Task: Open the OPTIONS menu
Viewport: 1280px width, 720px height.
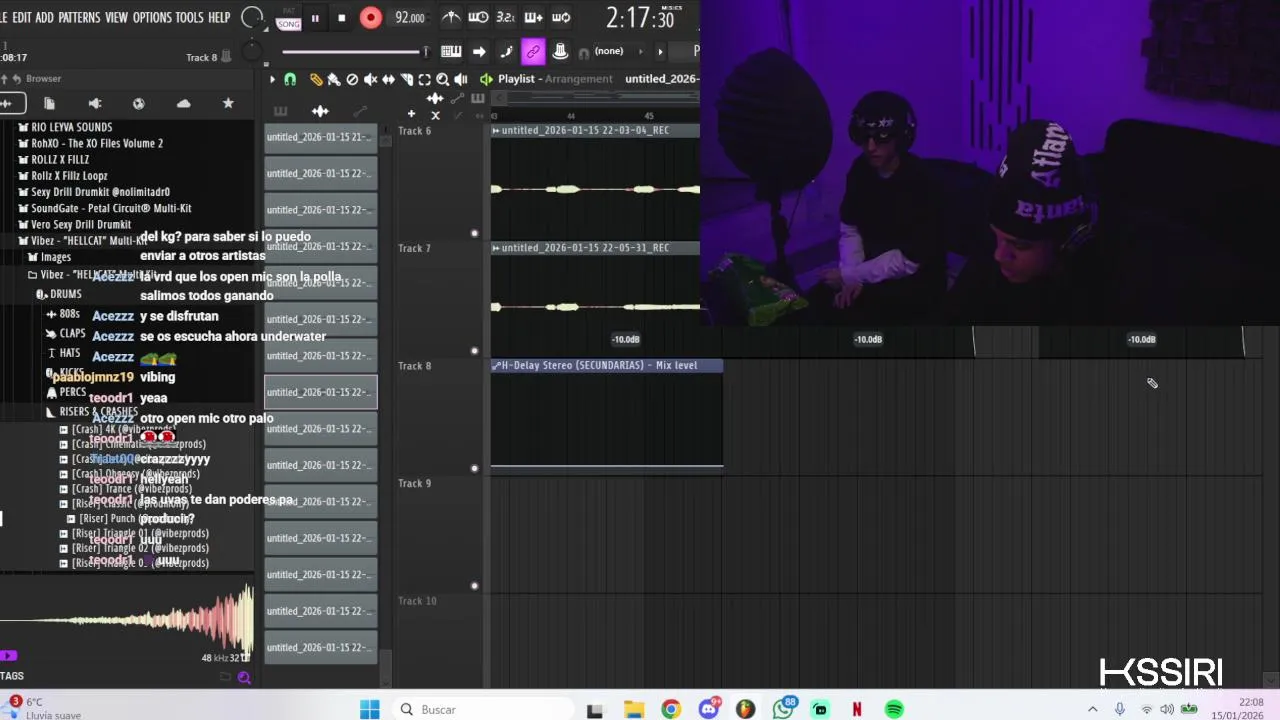Action: (152, 18)
